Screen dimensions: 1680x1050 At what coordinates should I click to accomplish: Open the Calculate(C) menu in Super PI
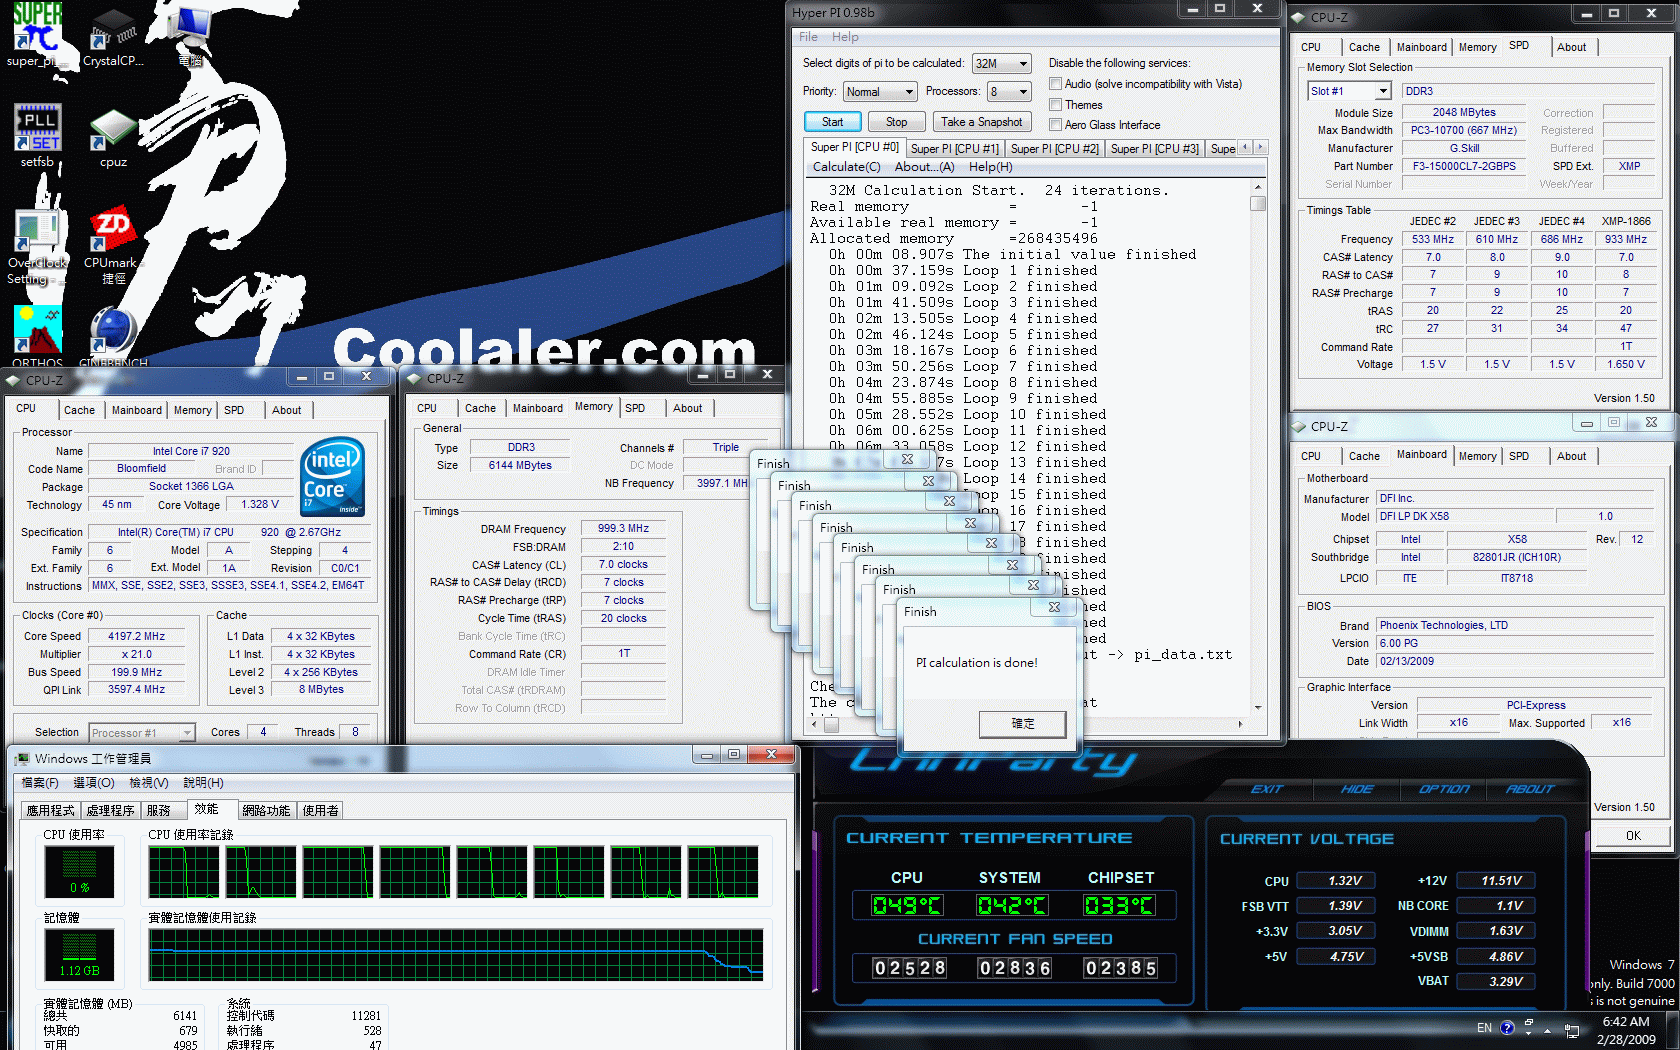click(x=846, y=167)
